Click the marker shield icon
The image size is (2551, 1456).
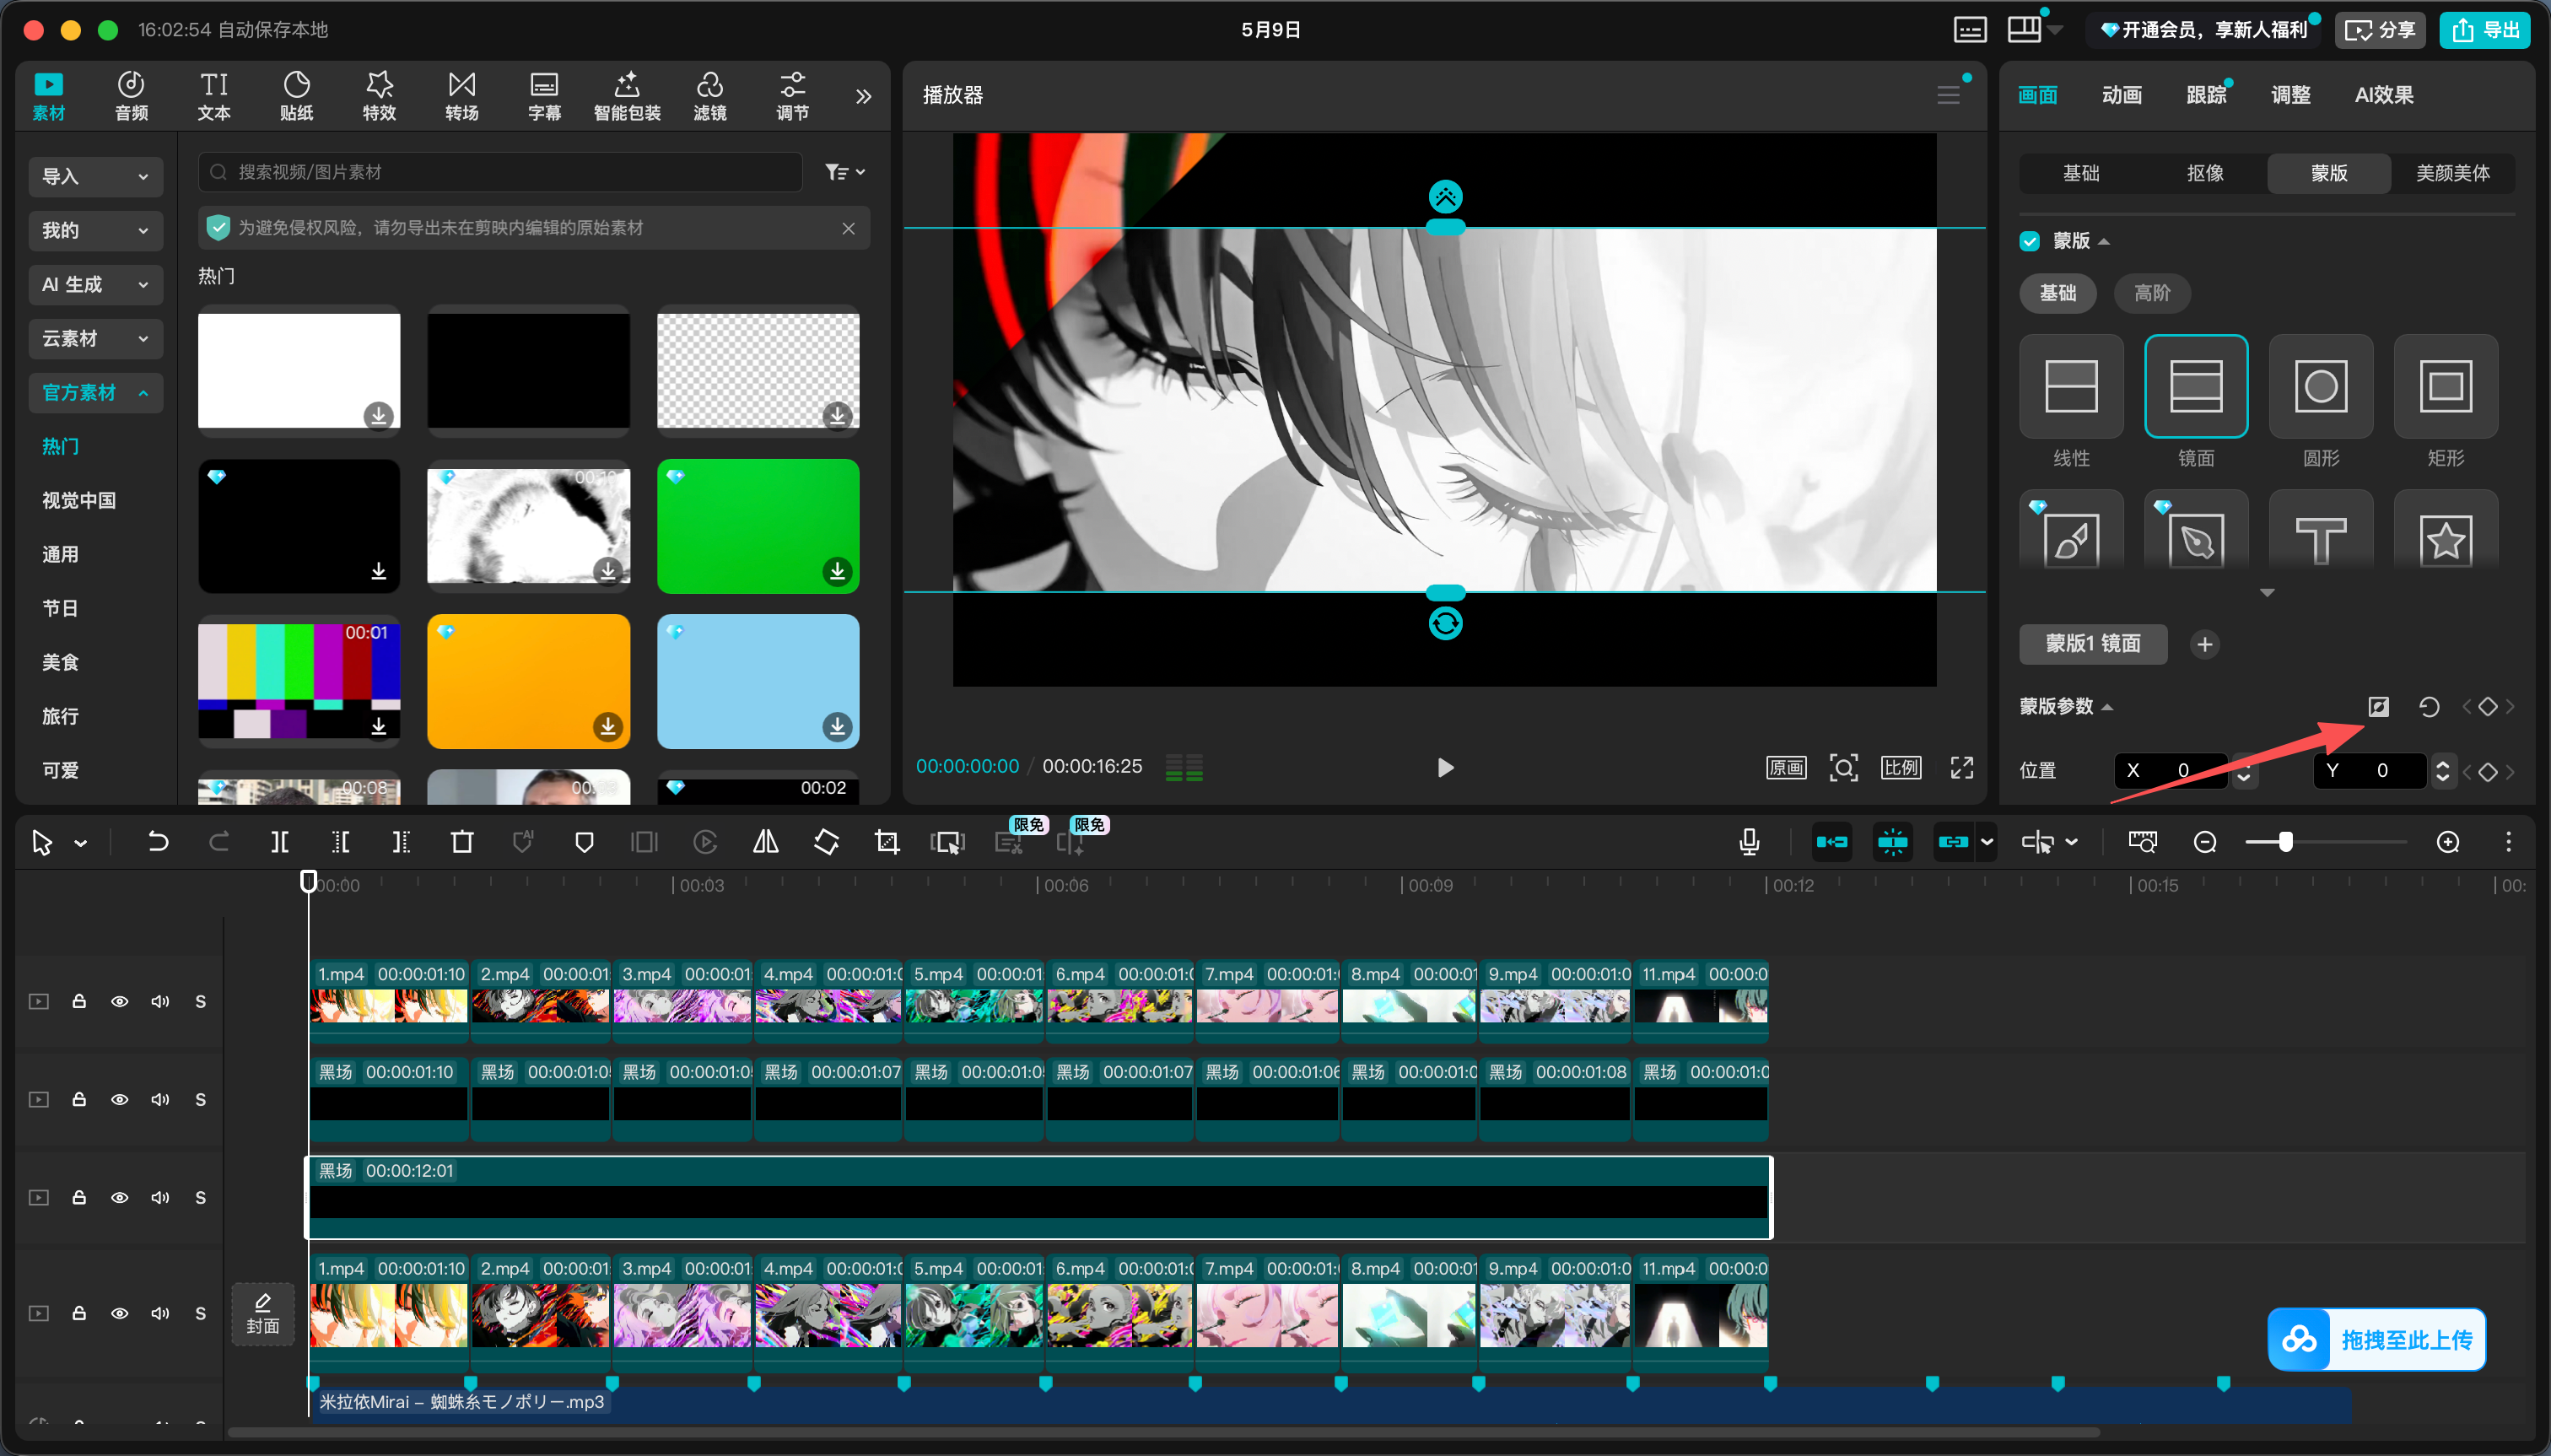(585, 842)
